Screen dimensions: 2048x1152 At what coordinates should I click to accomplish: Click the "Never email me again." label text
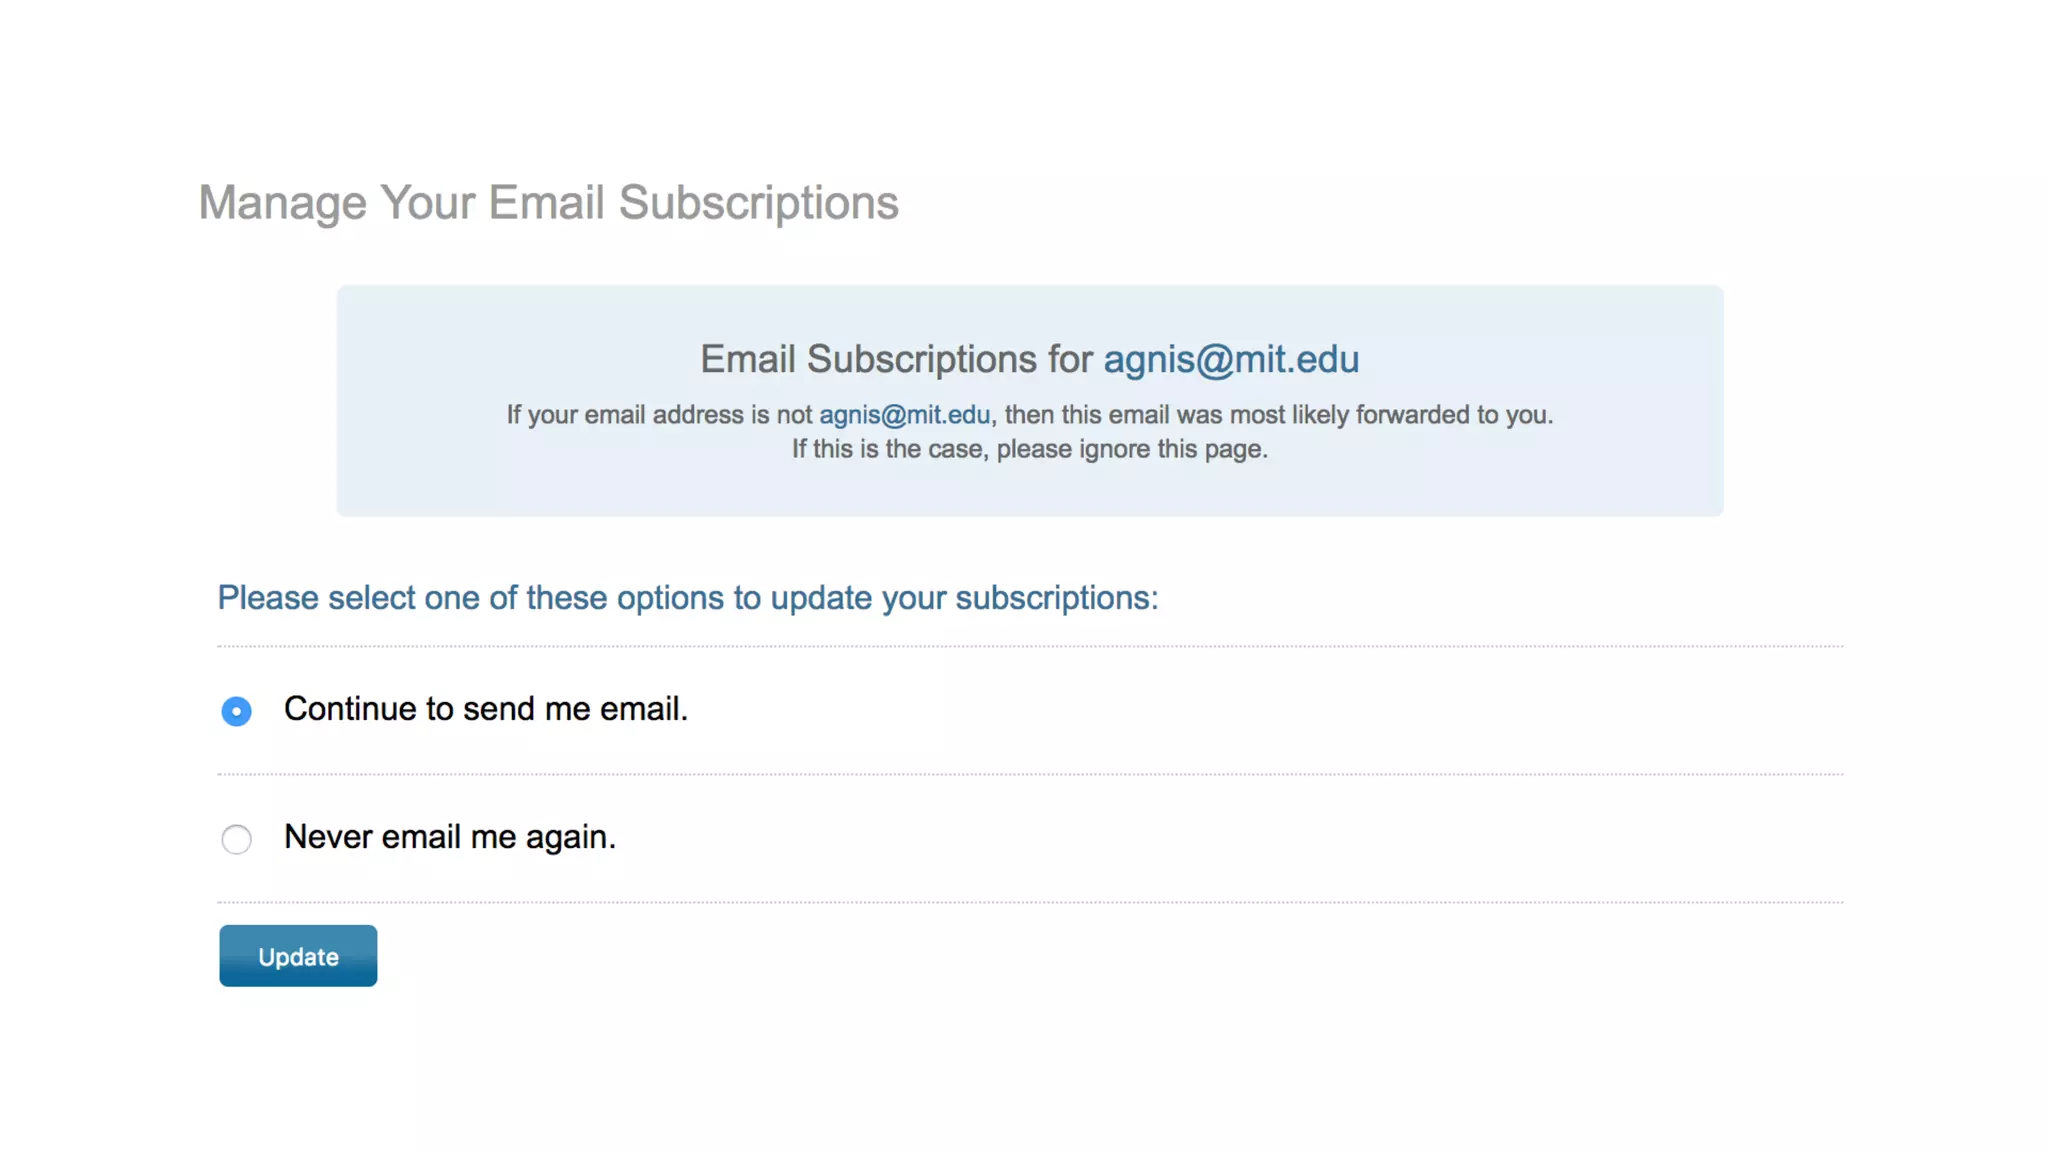pos(450,837)
